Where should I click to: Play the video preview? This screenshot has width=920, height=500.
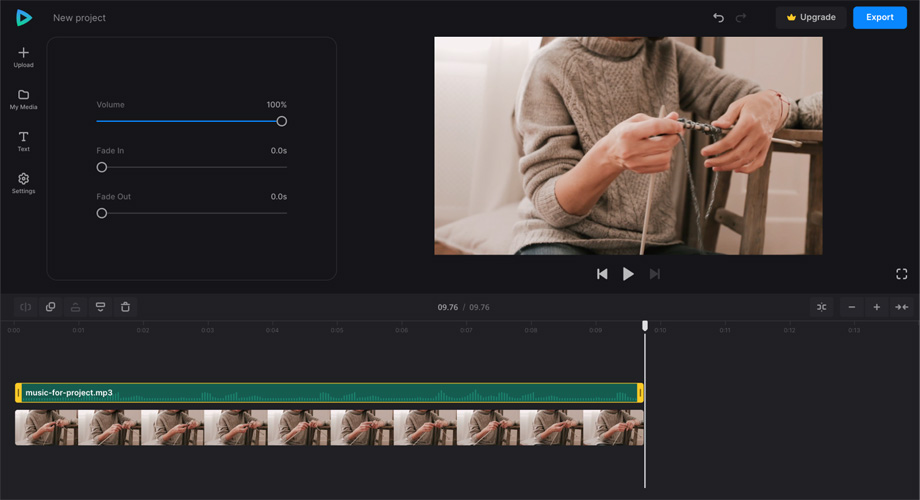[628, 274]
